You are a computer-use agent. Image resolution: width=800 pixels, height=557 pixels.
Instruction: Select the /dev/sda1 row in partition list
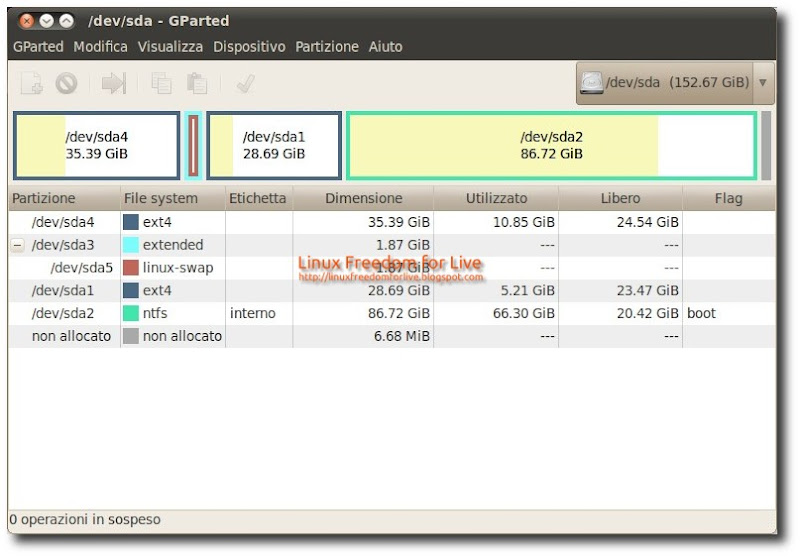coord(392,291)
